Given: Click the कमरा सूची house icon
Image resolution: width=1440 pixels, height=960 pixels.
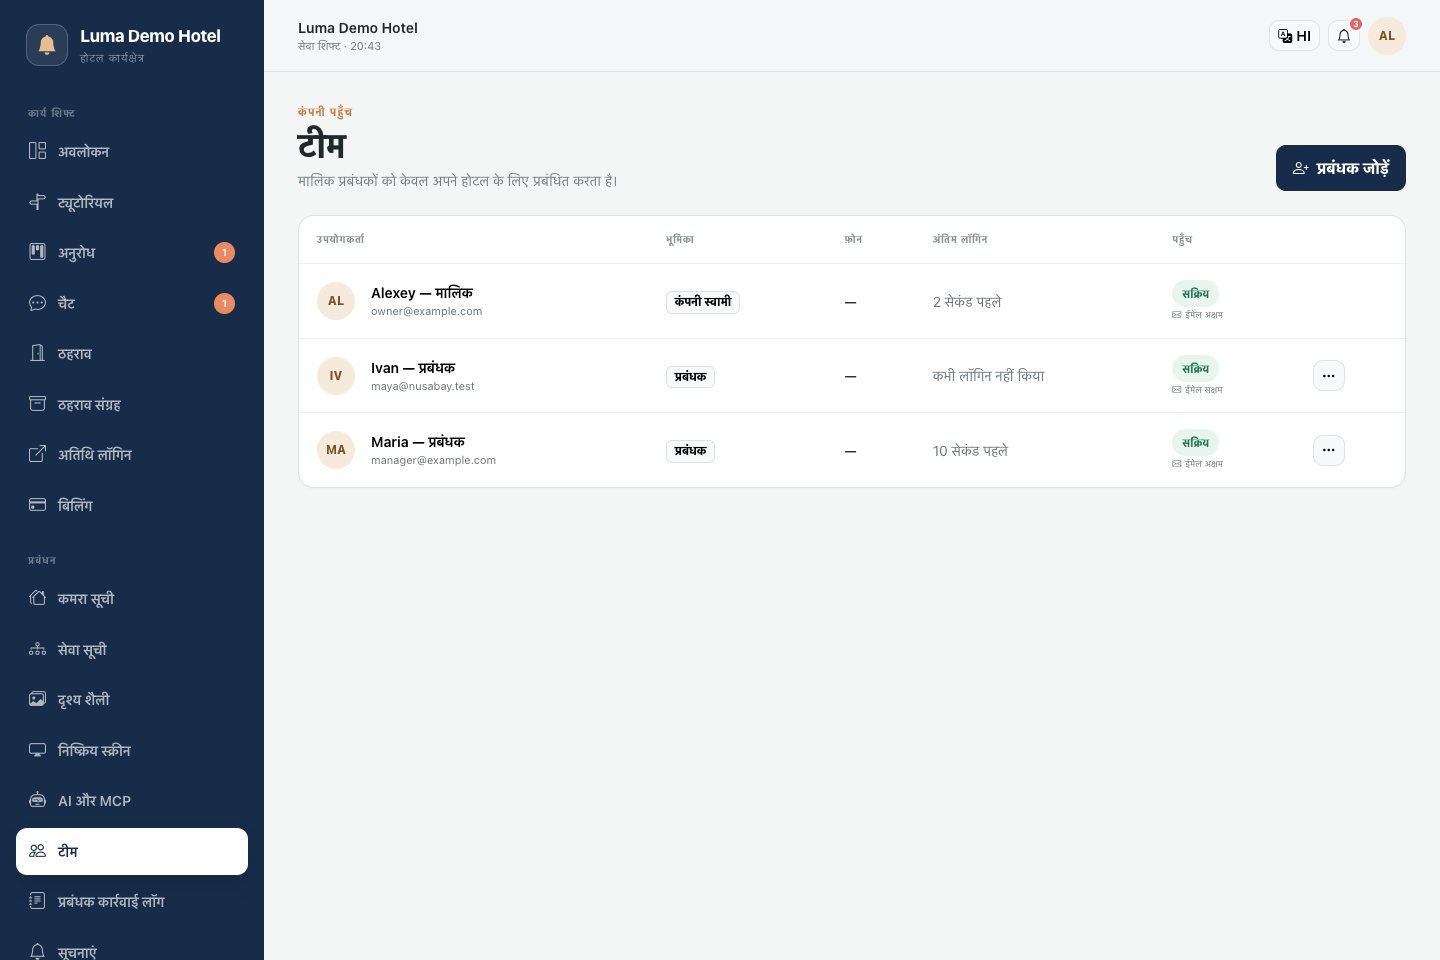Looking at the screenshot, I should 37,598.
